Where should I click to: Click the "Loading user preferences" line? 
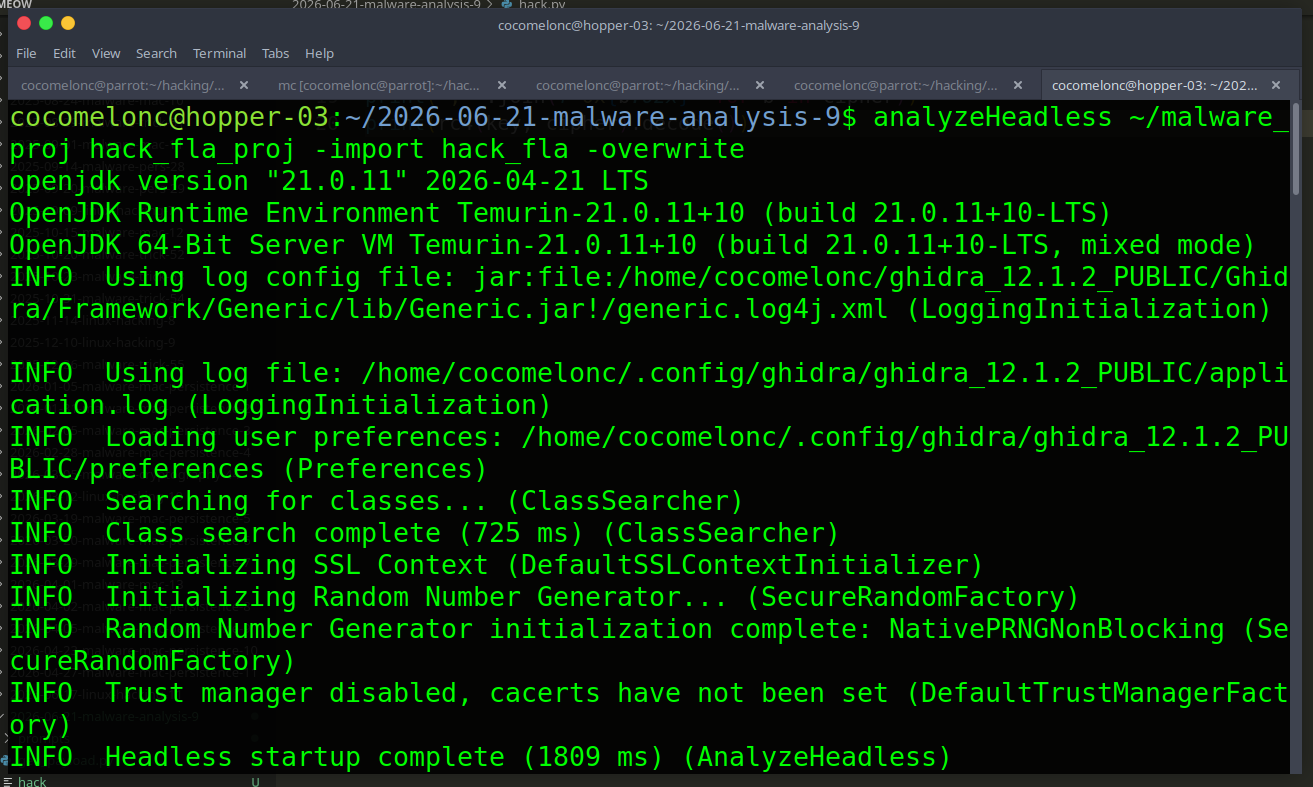[x=648, y=453]
